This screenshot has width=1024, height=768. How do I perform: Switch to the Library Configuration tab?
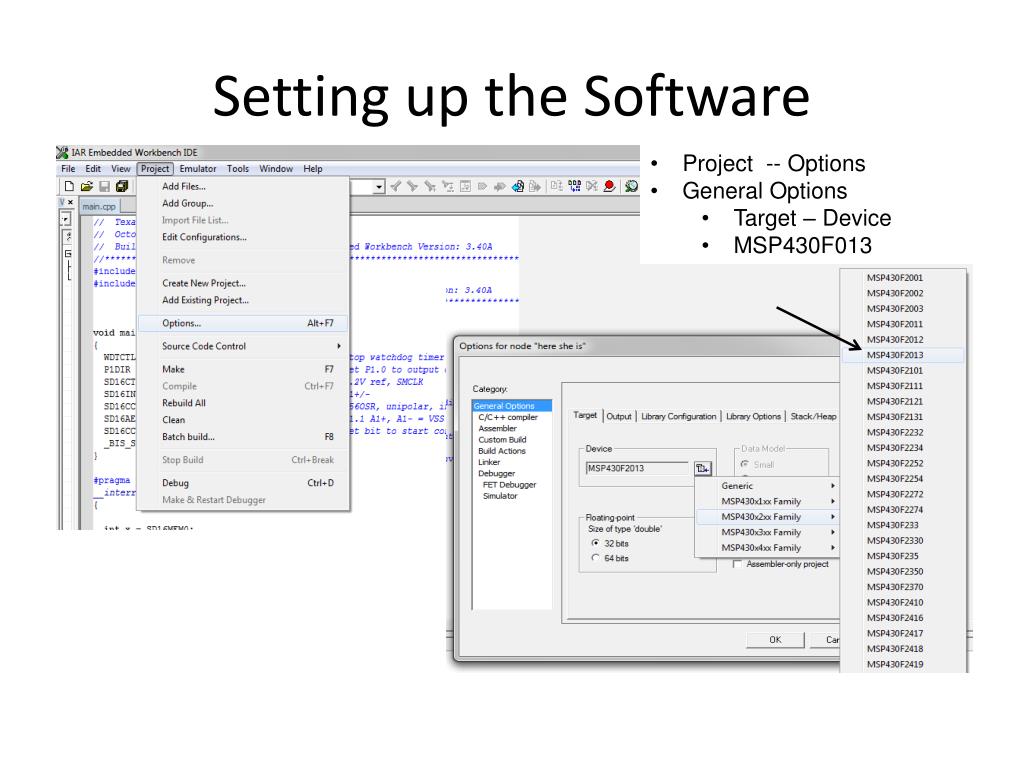[x=679, y=416]
